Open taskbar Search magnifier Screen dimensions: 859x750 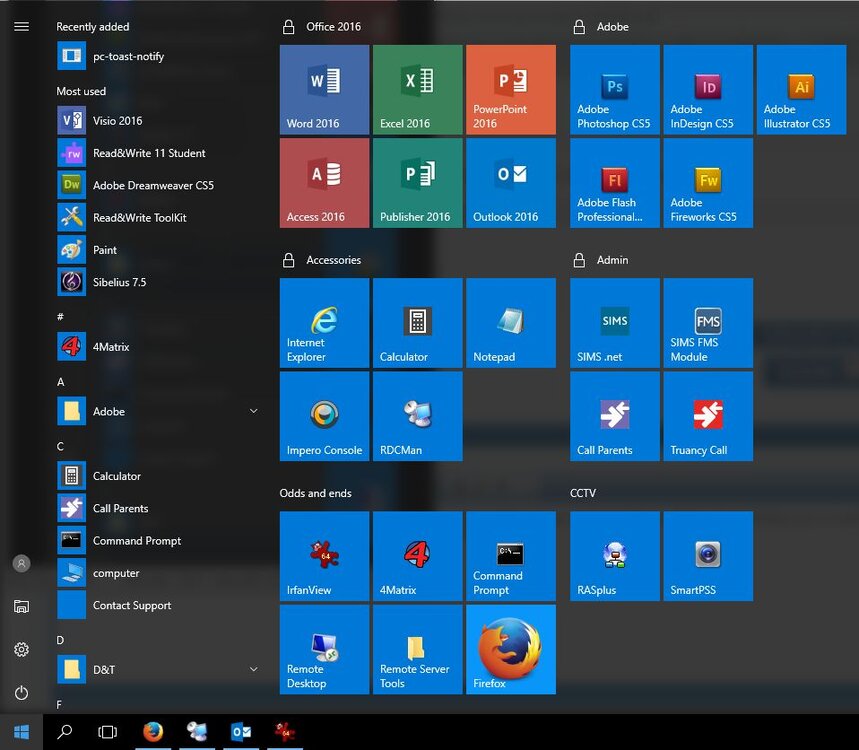click(x=65, y=731)
